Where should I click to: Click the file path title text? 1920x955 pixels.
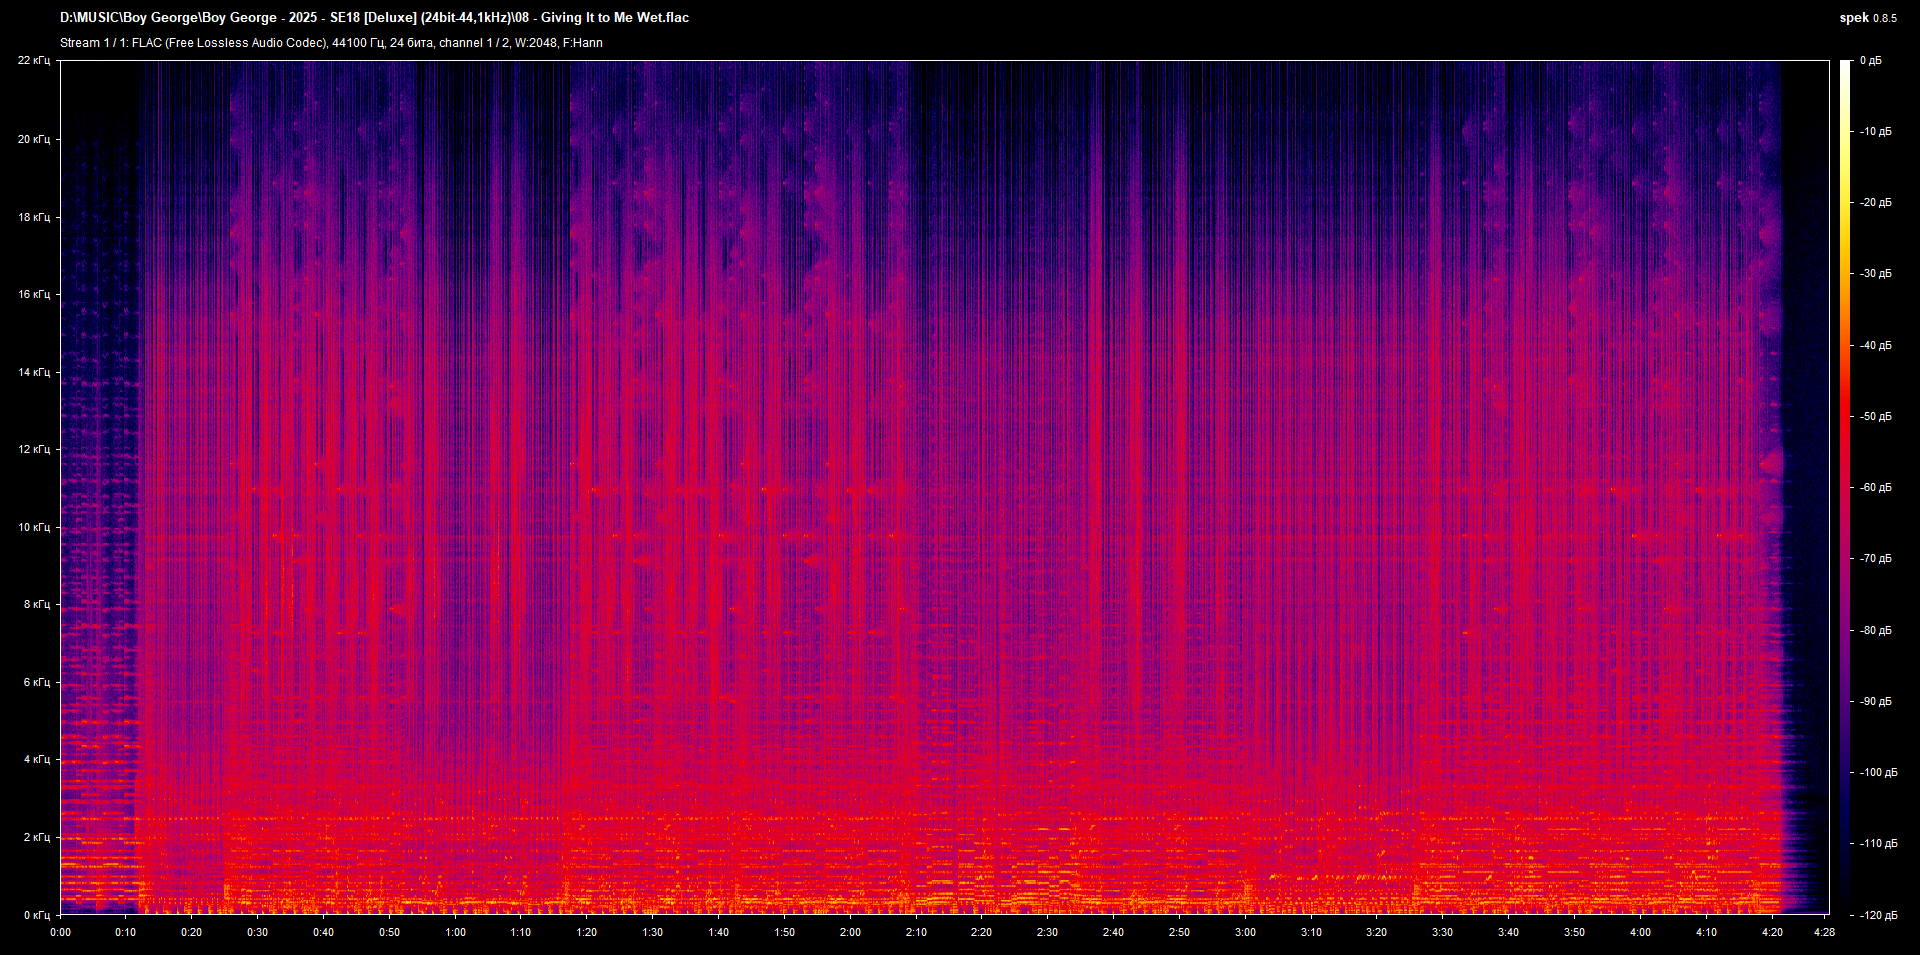click(x=374, y=18)
